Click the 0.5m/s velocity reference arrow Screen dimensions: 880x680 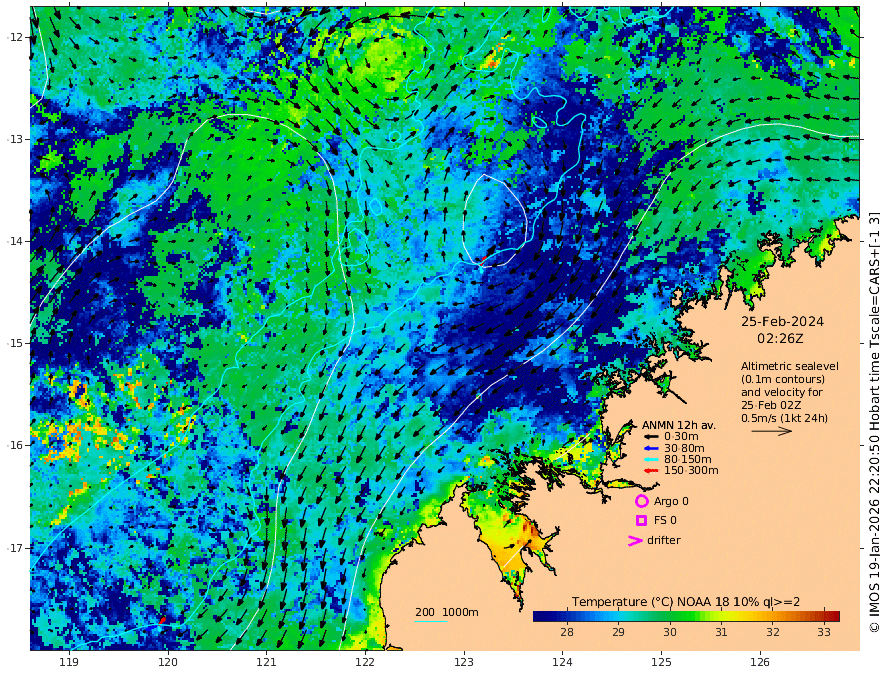771,431
